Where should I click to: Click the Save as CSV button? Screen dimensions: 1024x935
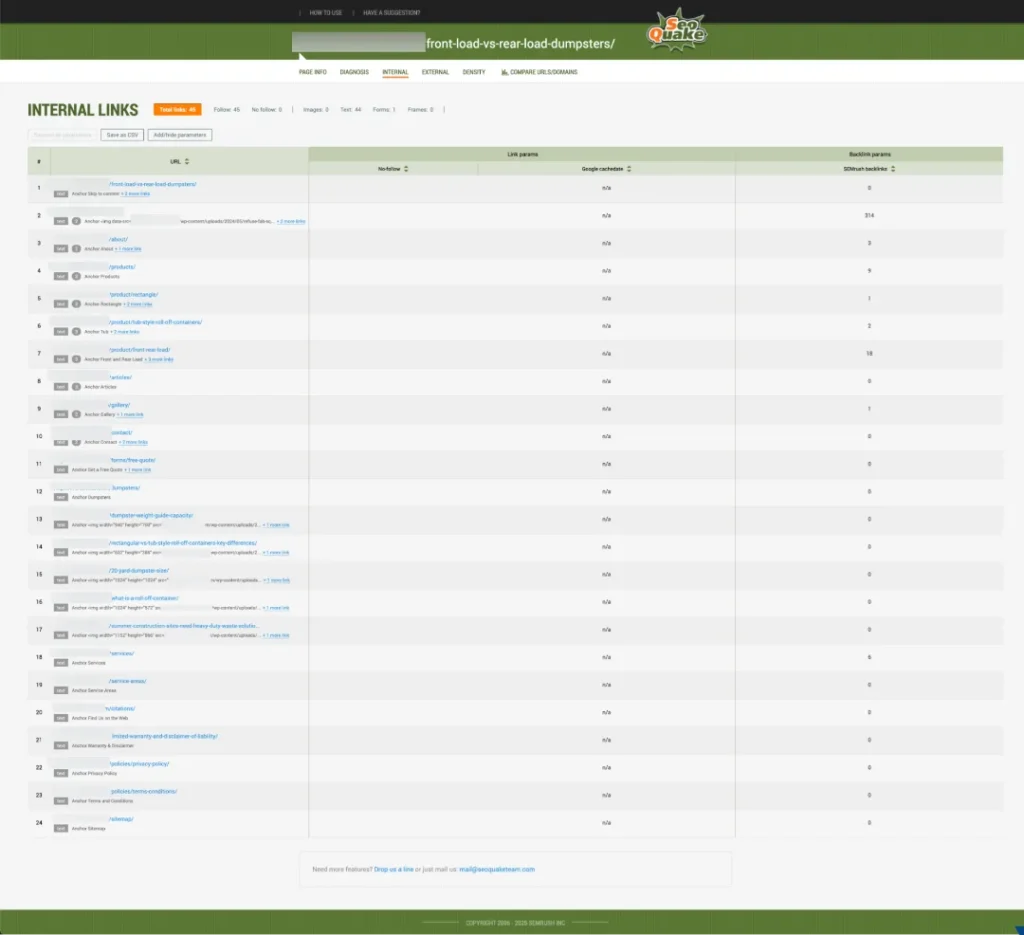coord(122,135)
